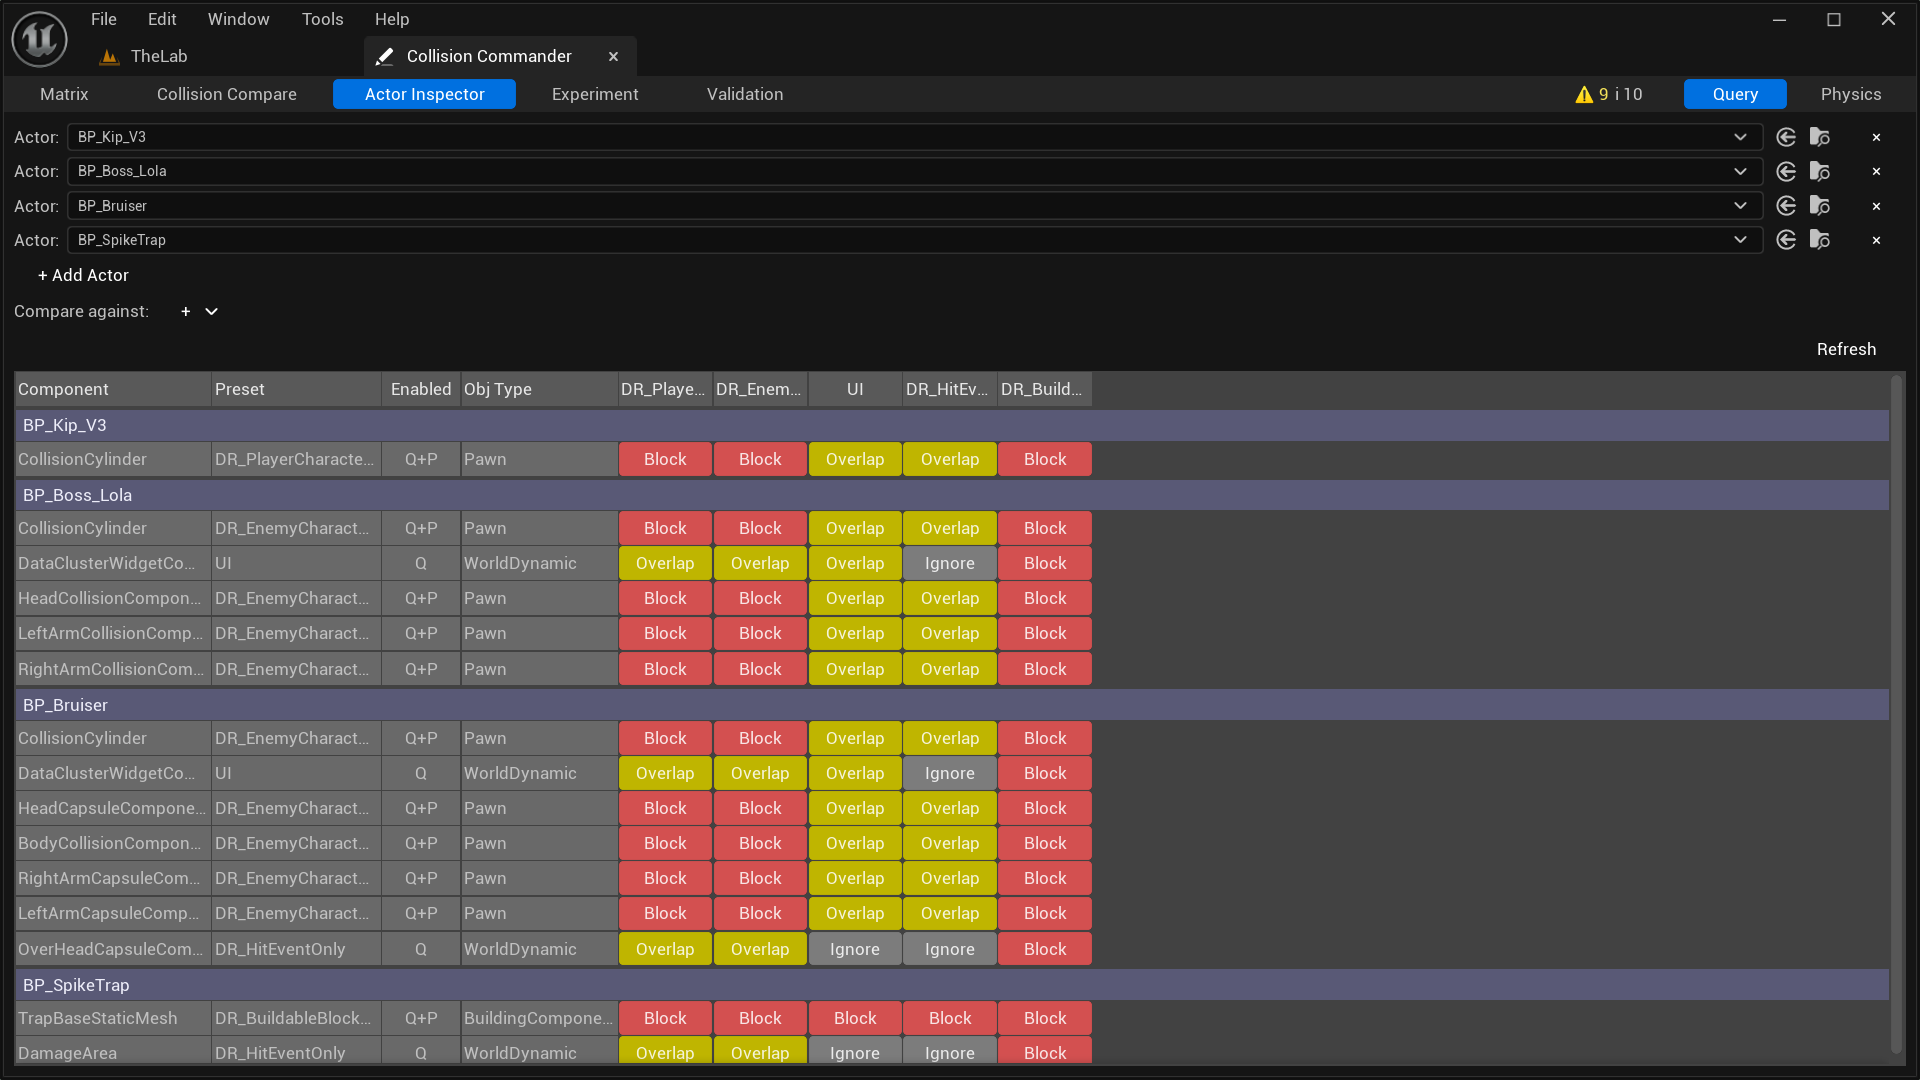
Task: Switch to the Collision Compare tab
Action: [226, 94]
